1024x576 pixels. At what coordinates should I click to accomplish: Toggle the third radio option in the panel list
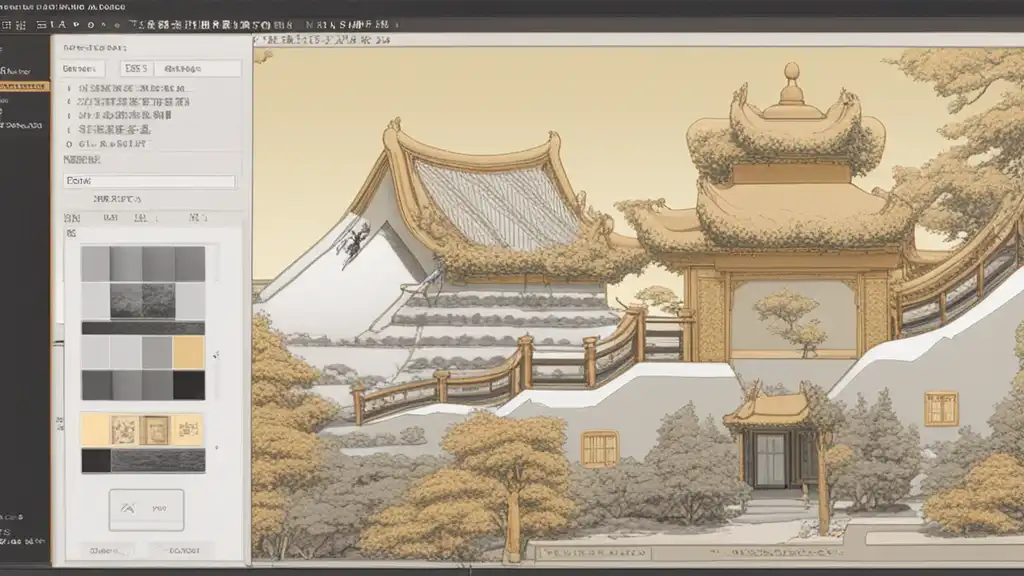coord(69,115)
